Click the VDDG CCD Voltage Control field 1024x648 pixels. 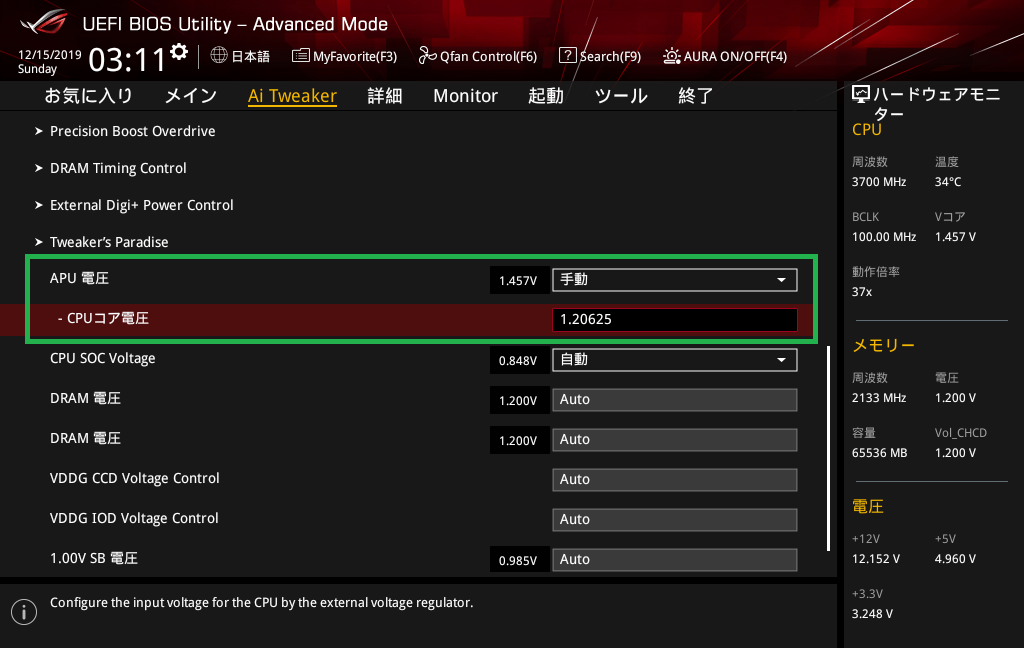(x=675, y=479)
